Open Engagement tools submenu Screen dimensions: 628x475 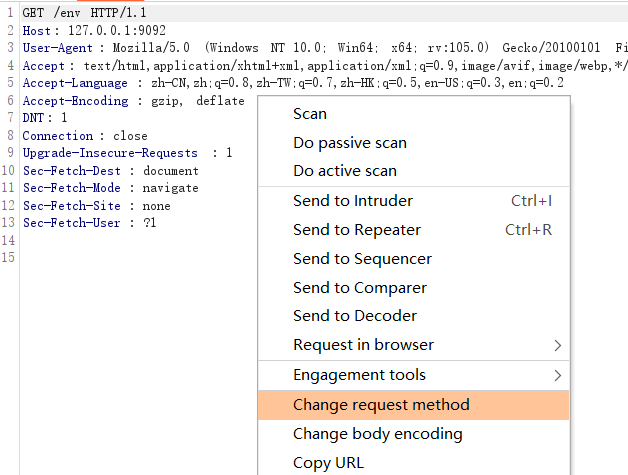pyautogui.click(x=413, y=375)
